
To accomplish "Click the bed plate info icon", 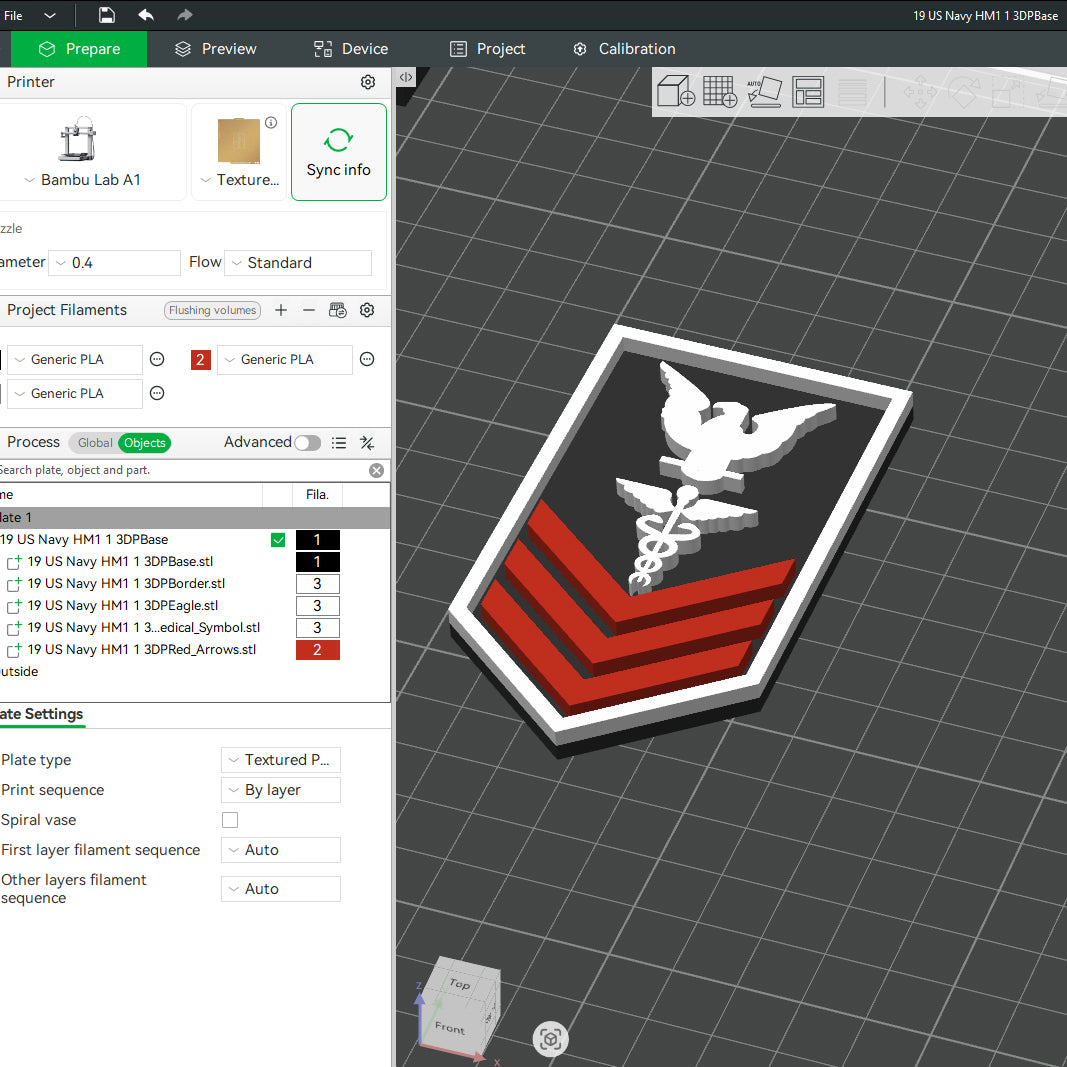I will pos(271,122).
